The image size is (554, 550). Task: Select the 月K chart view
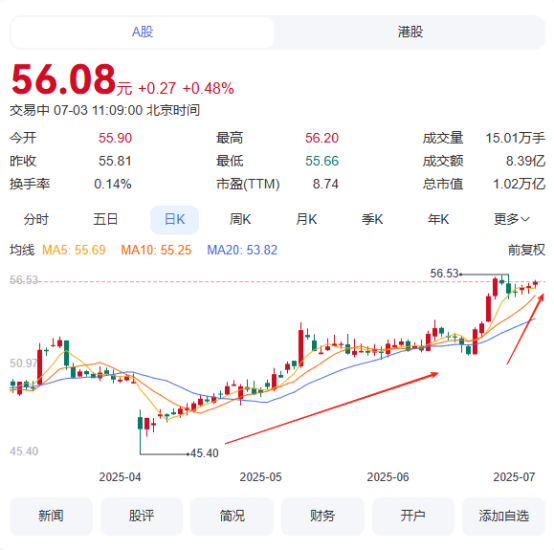306,220
